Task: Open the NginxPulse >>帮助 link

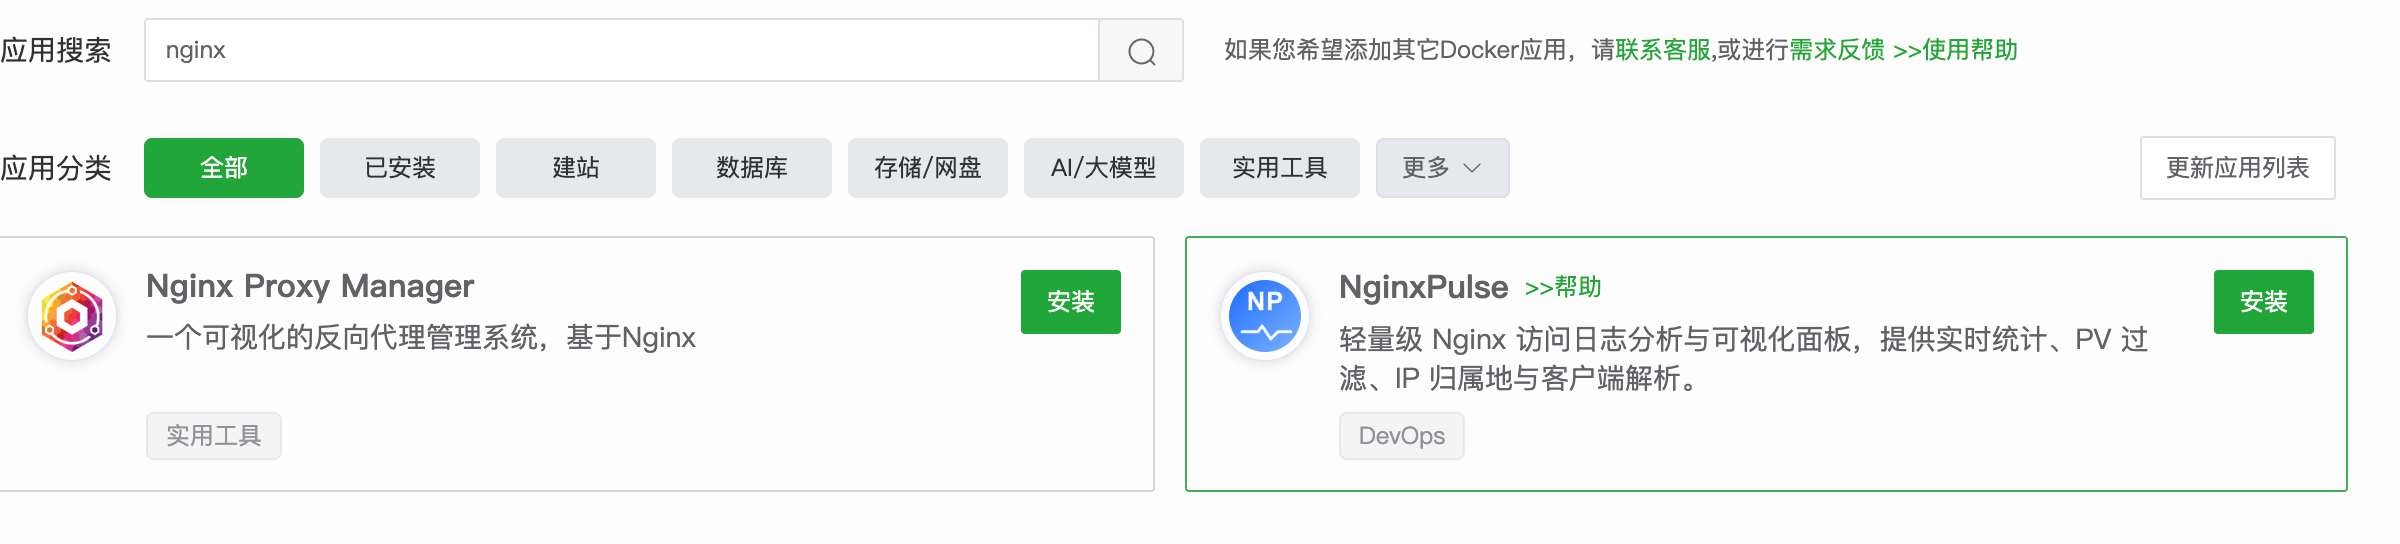Action: point(1563,288)
